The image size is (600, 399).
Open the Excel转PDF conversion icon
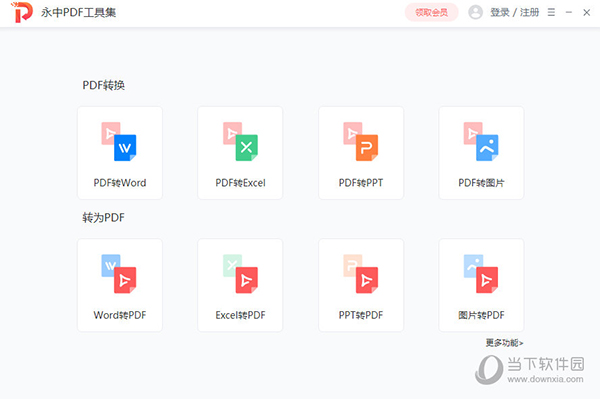point(240,274)
